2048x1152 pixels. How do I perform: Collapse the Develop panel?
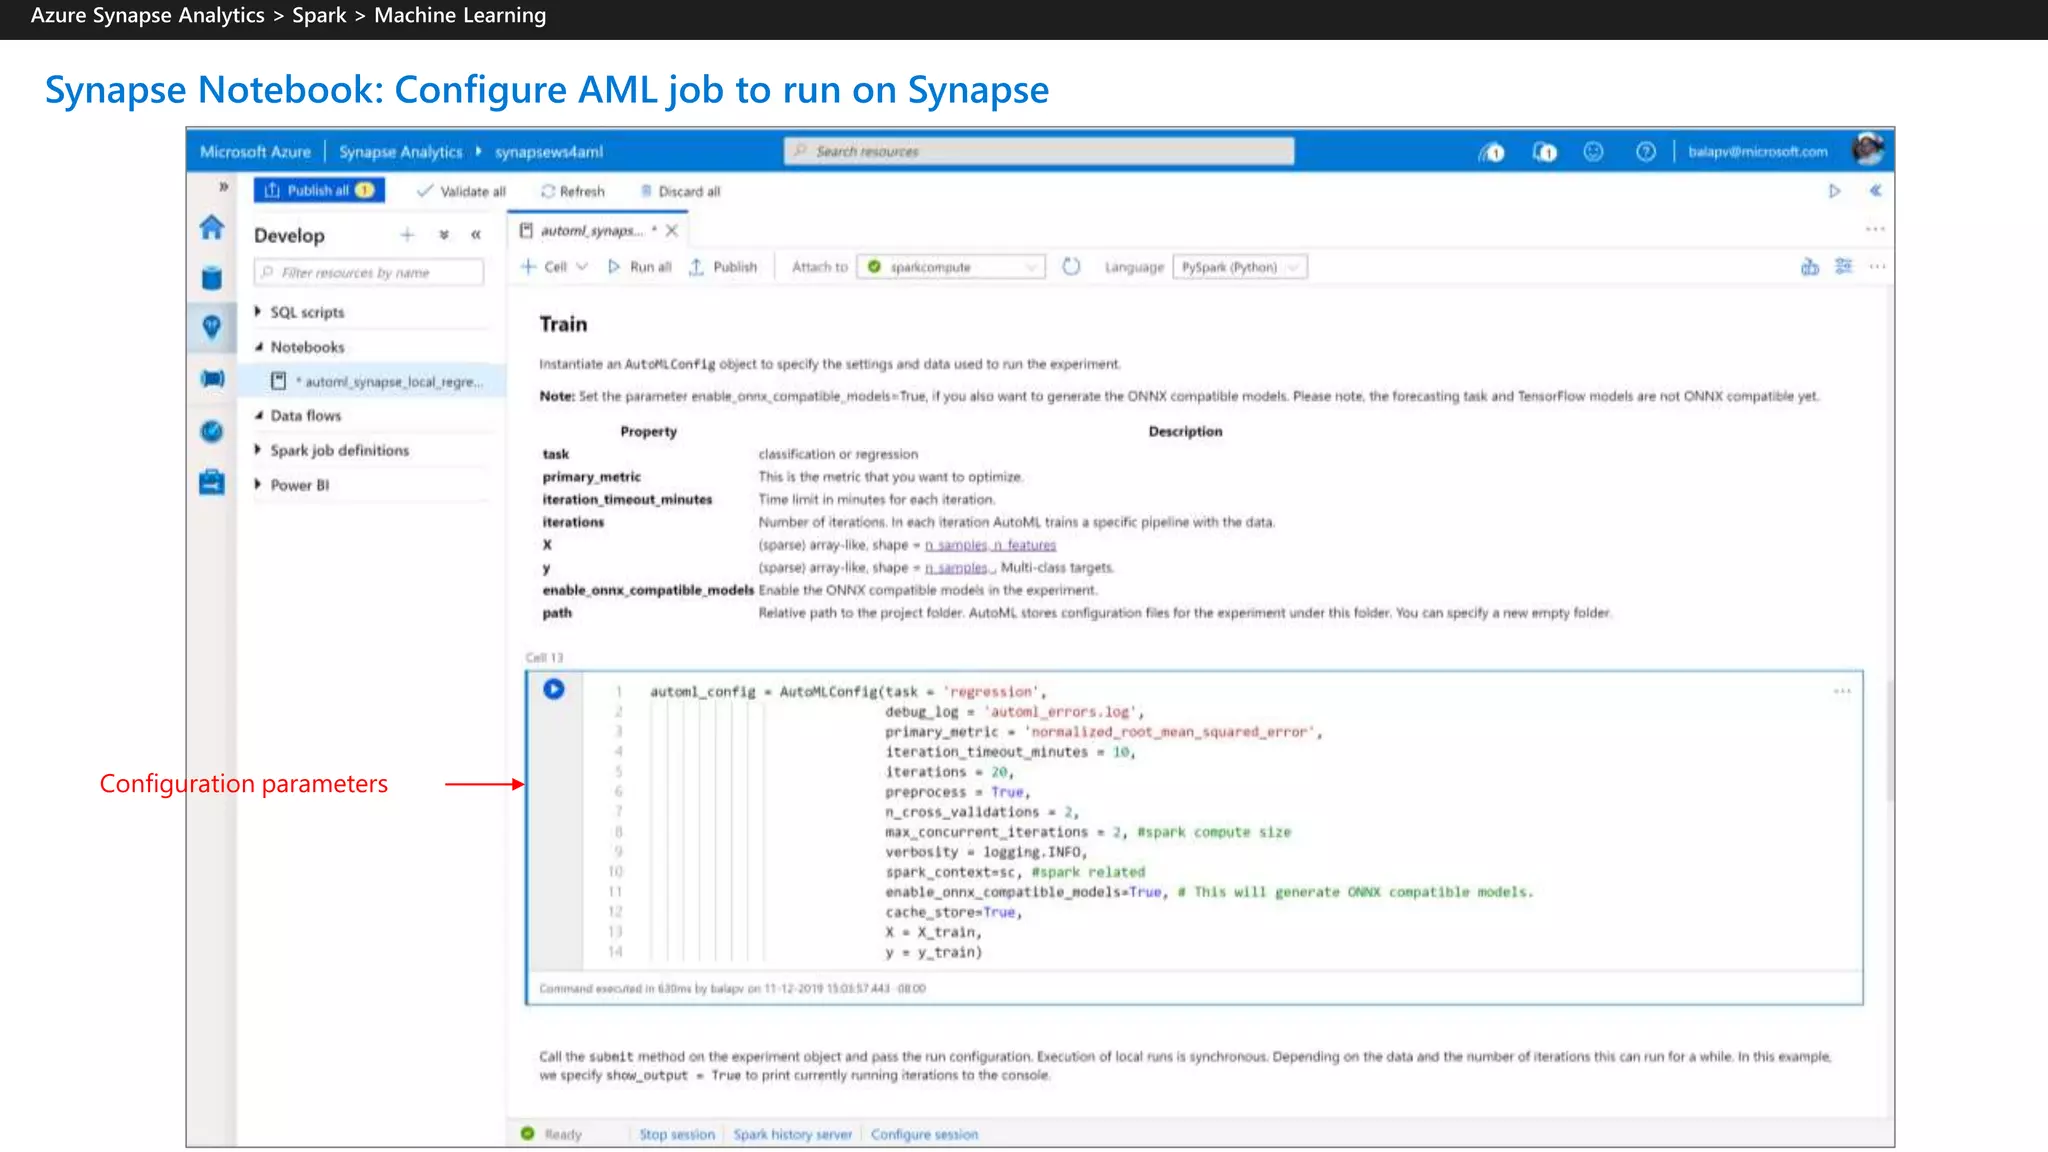[x=476, y=235]
